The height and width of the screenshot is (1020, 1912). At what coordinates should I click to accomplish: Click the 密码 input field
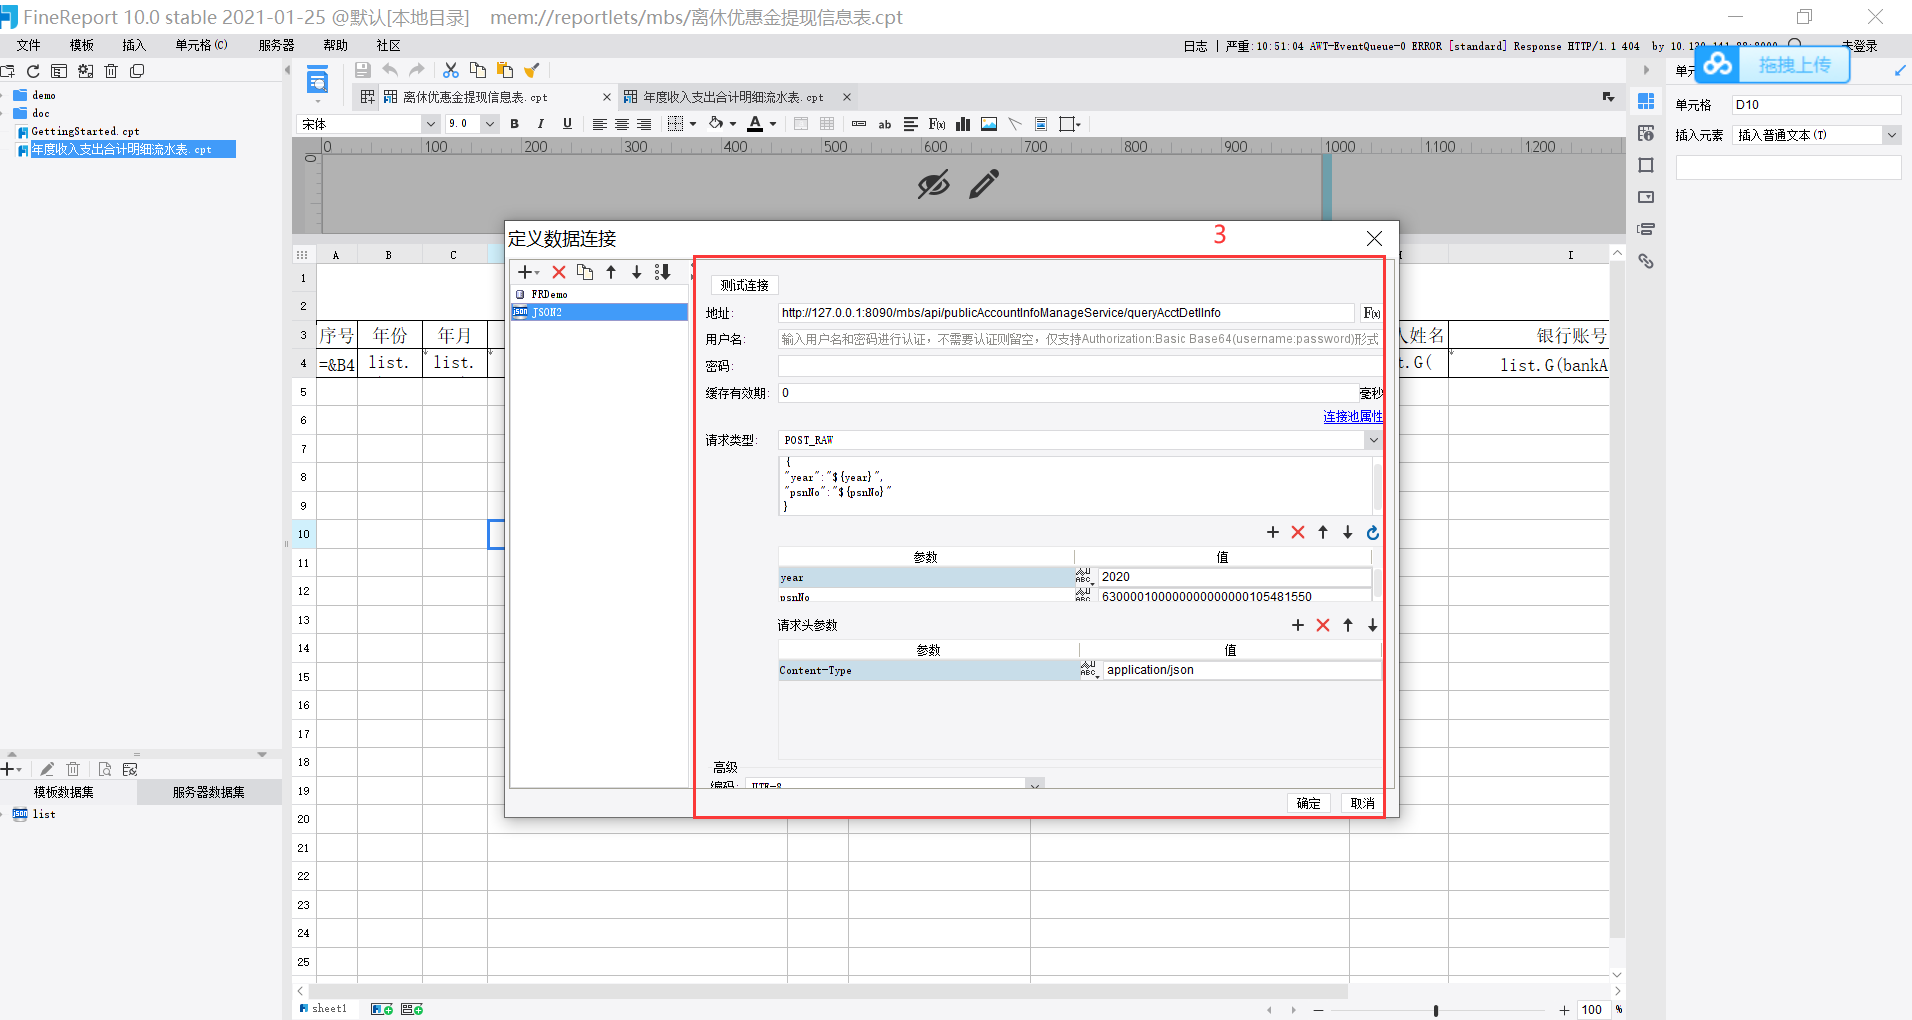tap(1080, 366)
